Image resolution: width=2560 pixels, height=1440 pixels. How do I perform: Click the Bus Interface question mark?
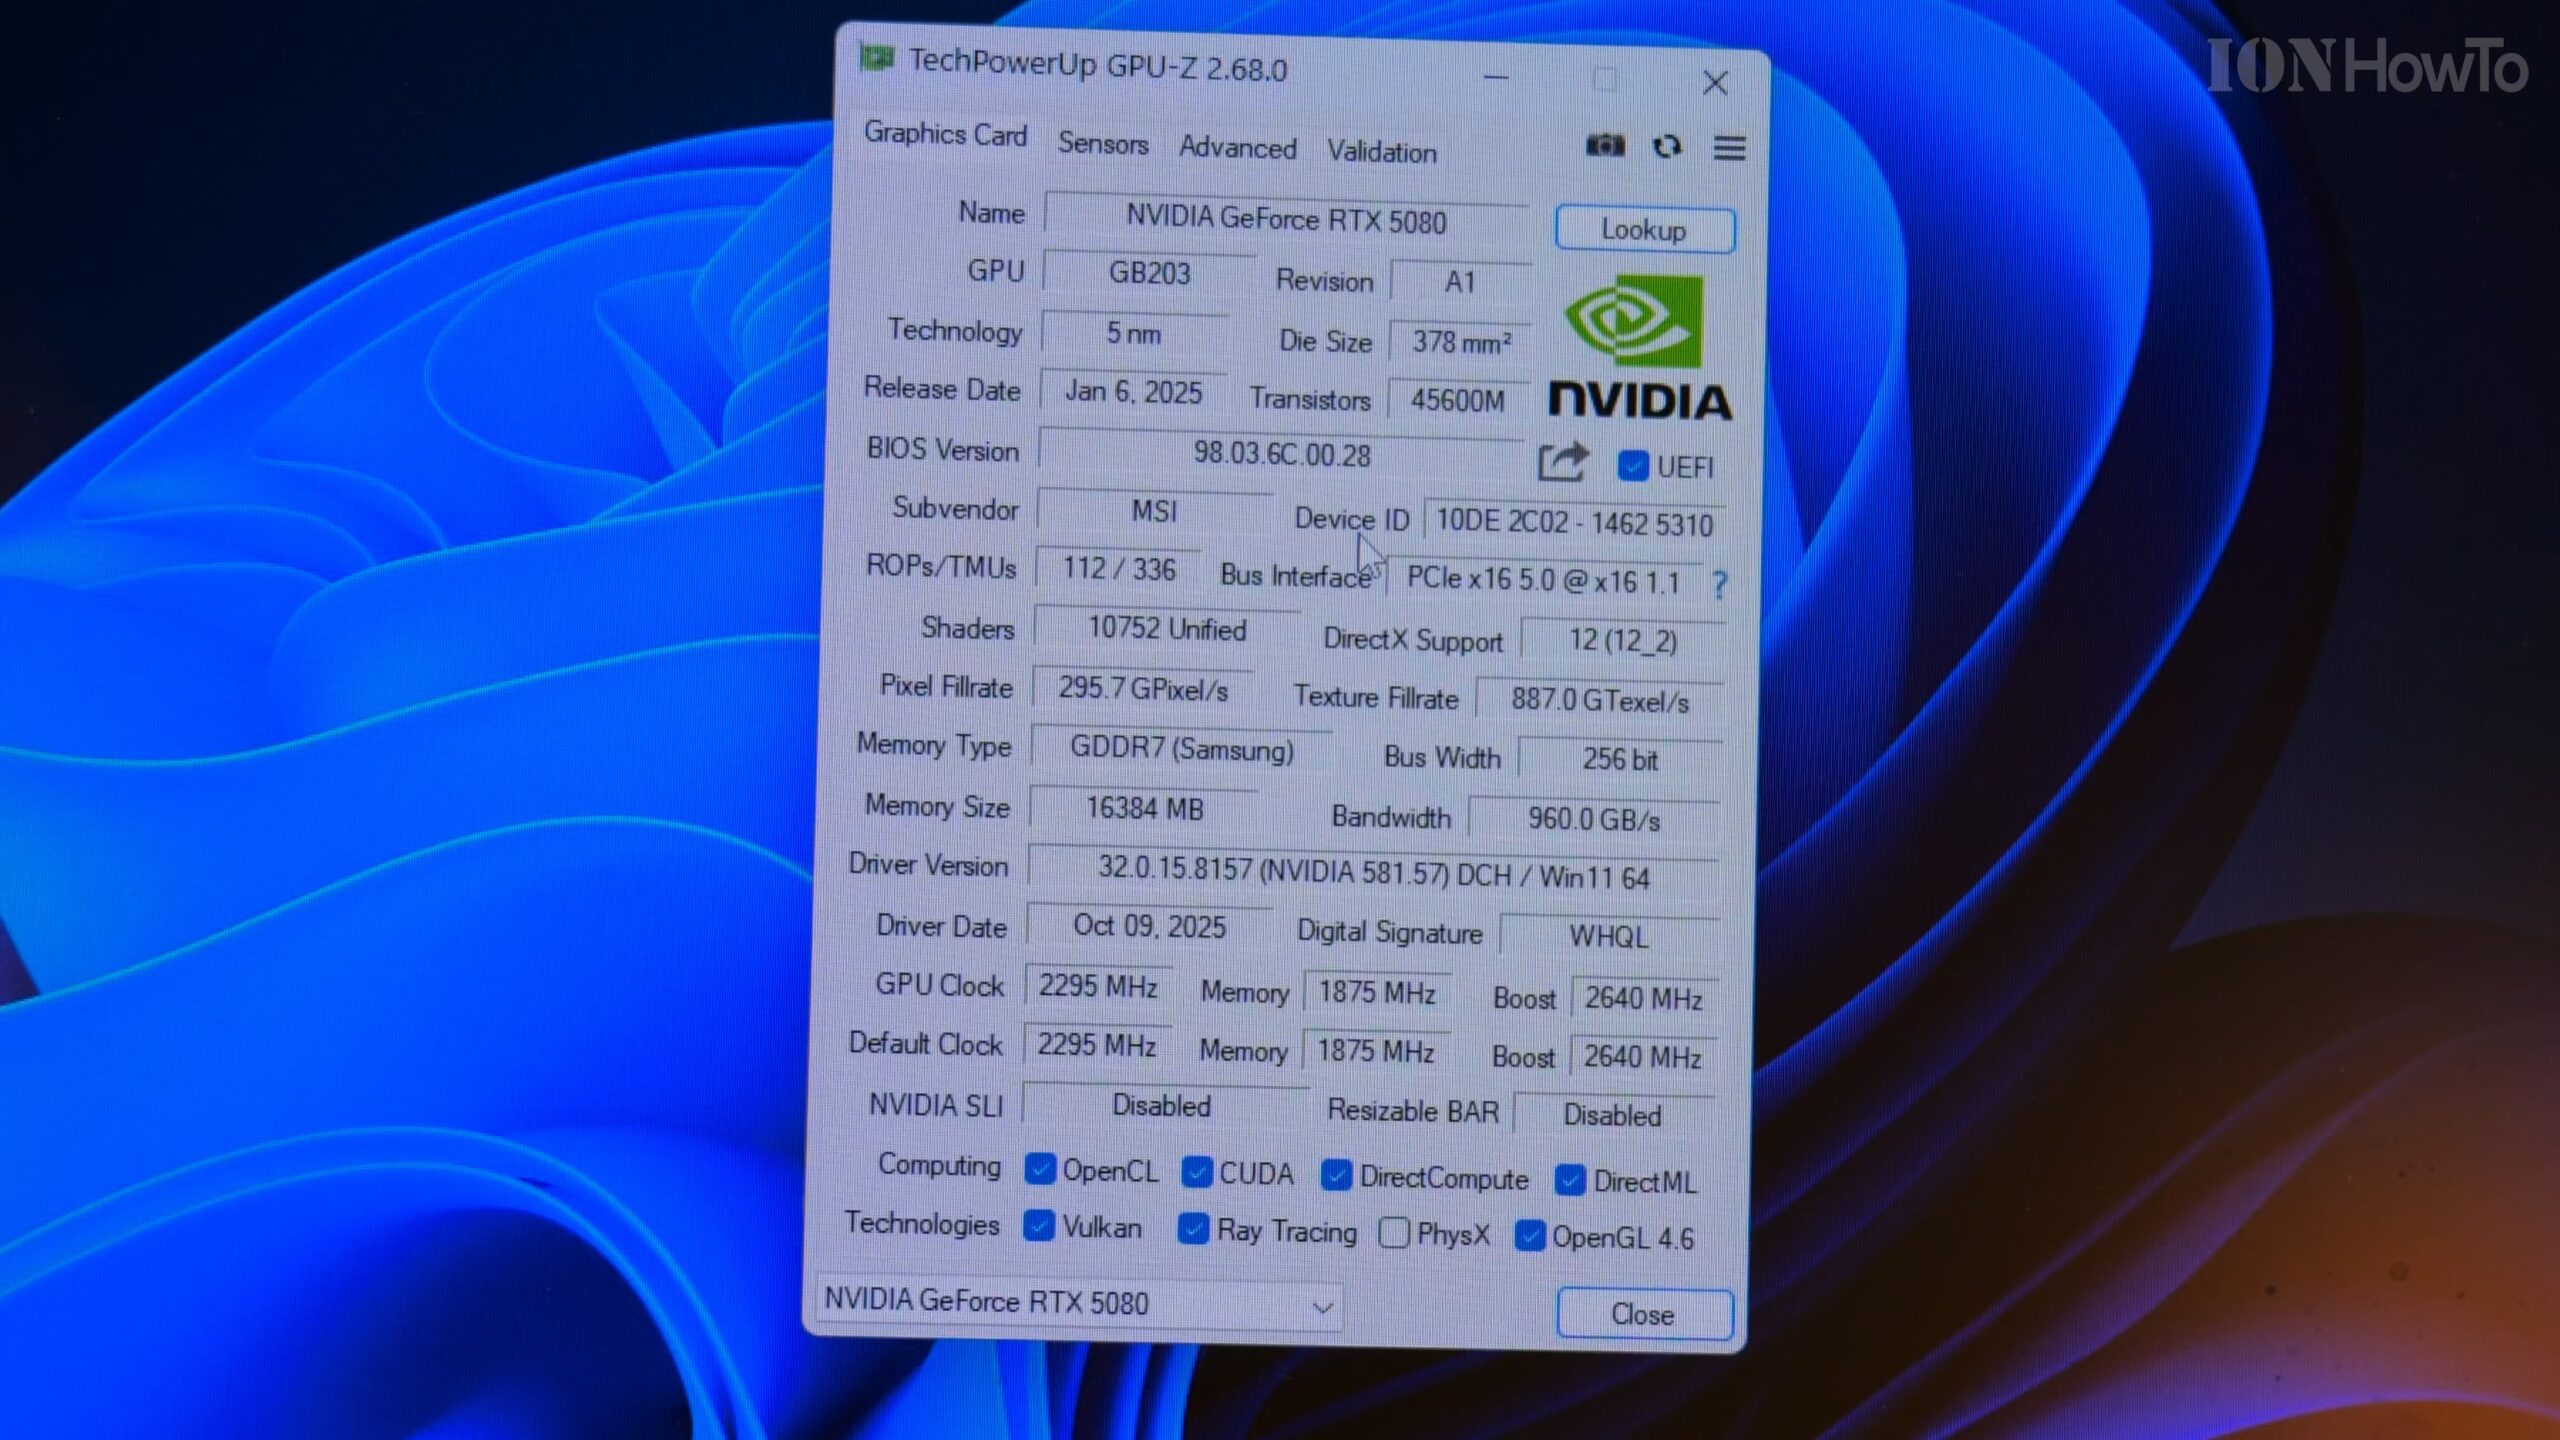[1719, 585]
